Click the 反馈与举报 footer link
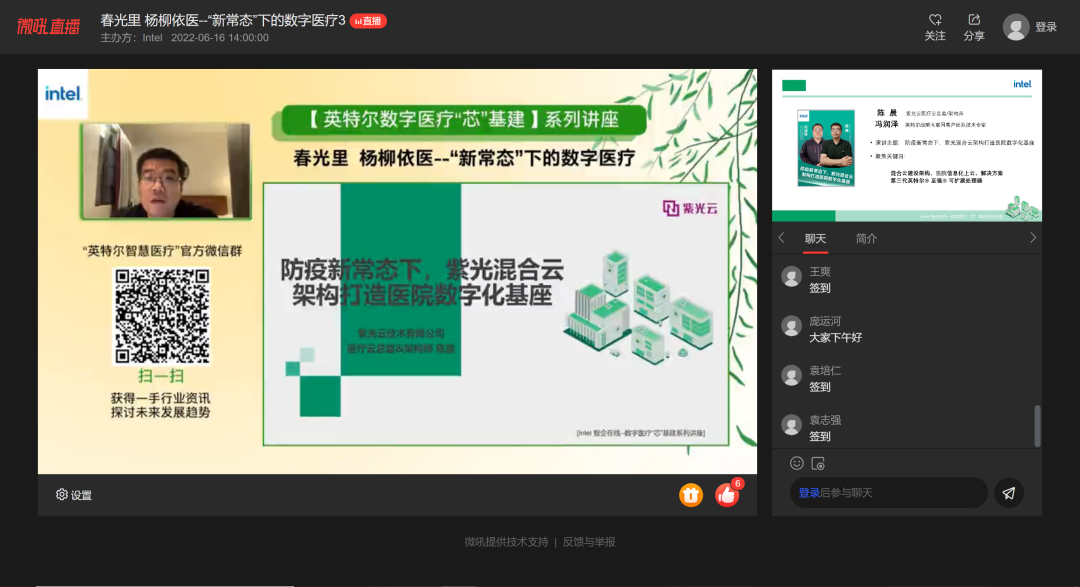This screenshot has width=1080, height=587. 589,542
